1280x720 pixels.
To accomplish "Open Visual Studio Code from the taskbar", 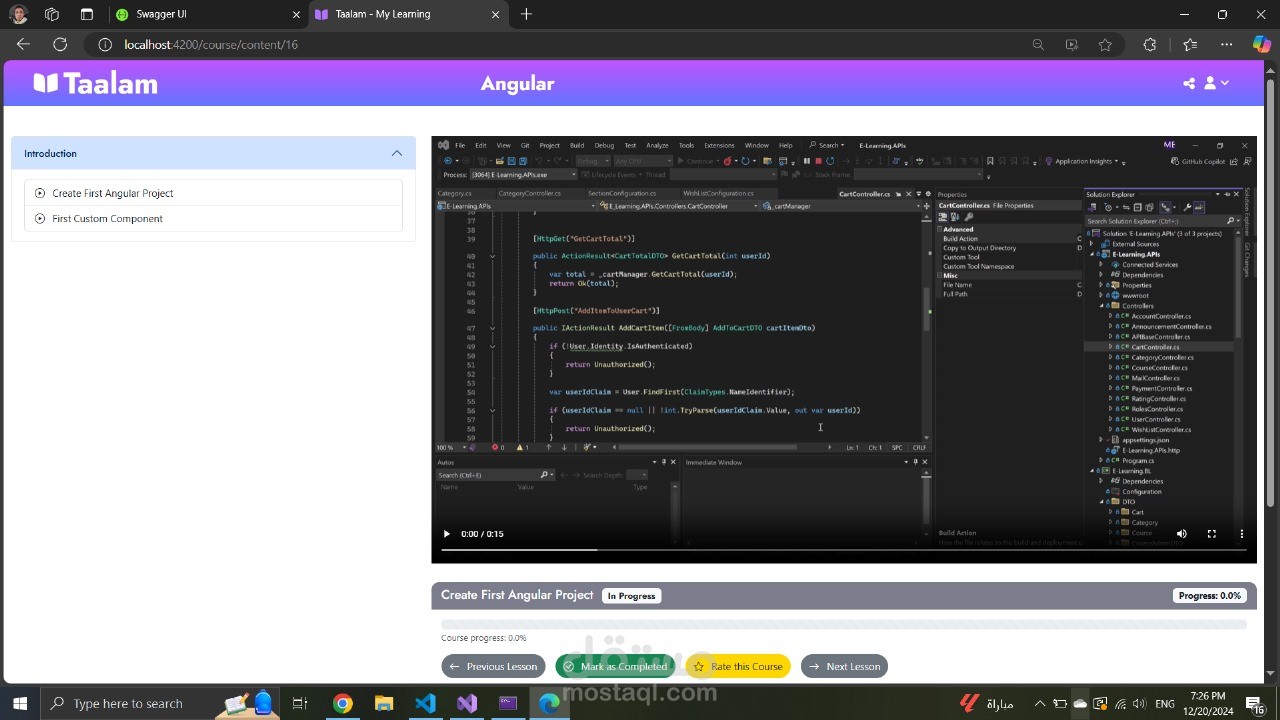I will (425, 703).
